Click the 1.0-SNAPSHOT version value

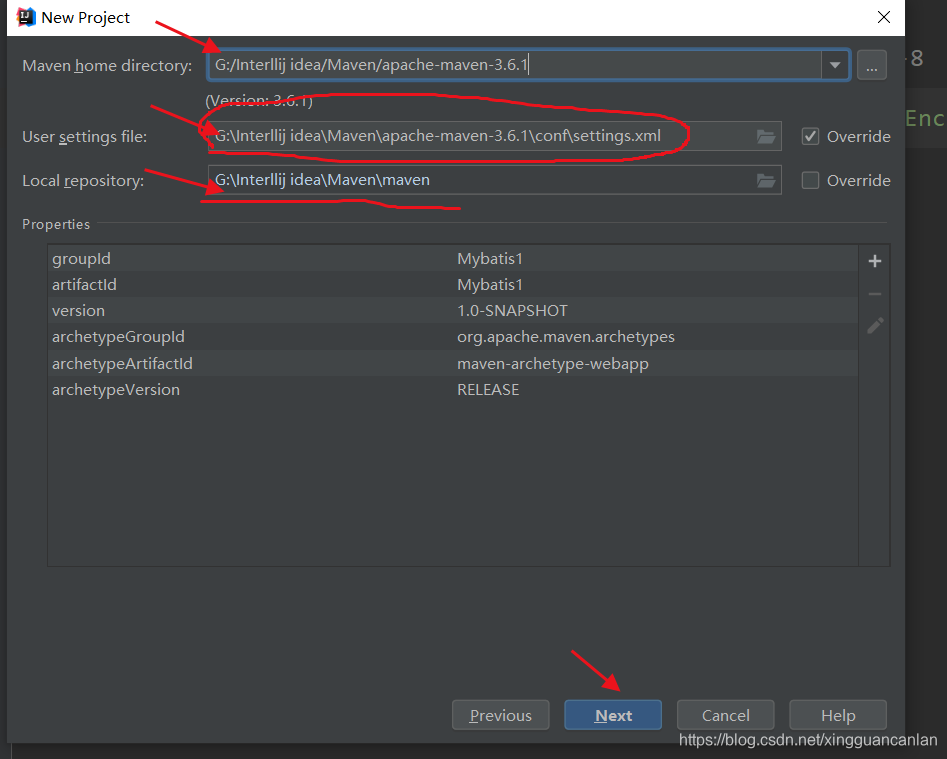pyautogui.click(x=512, y=310)
